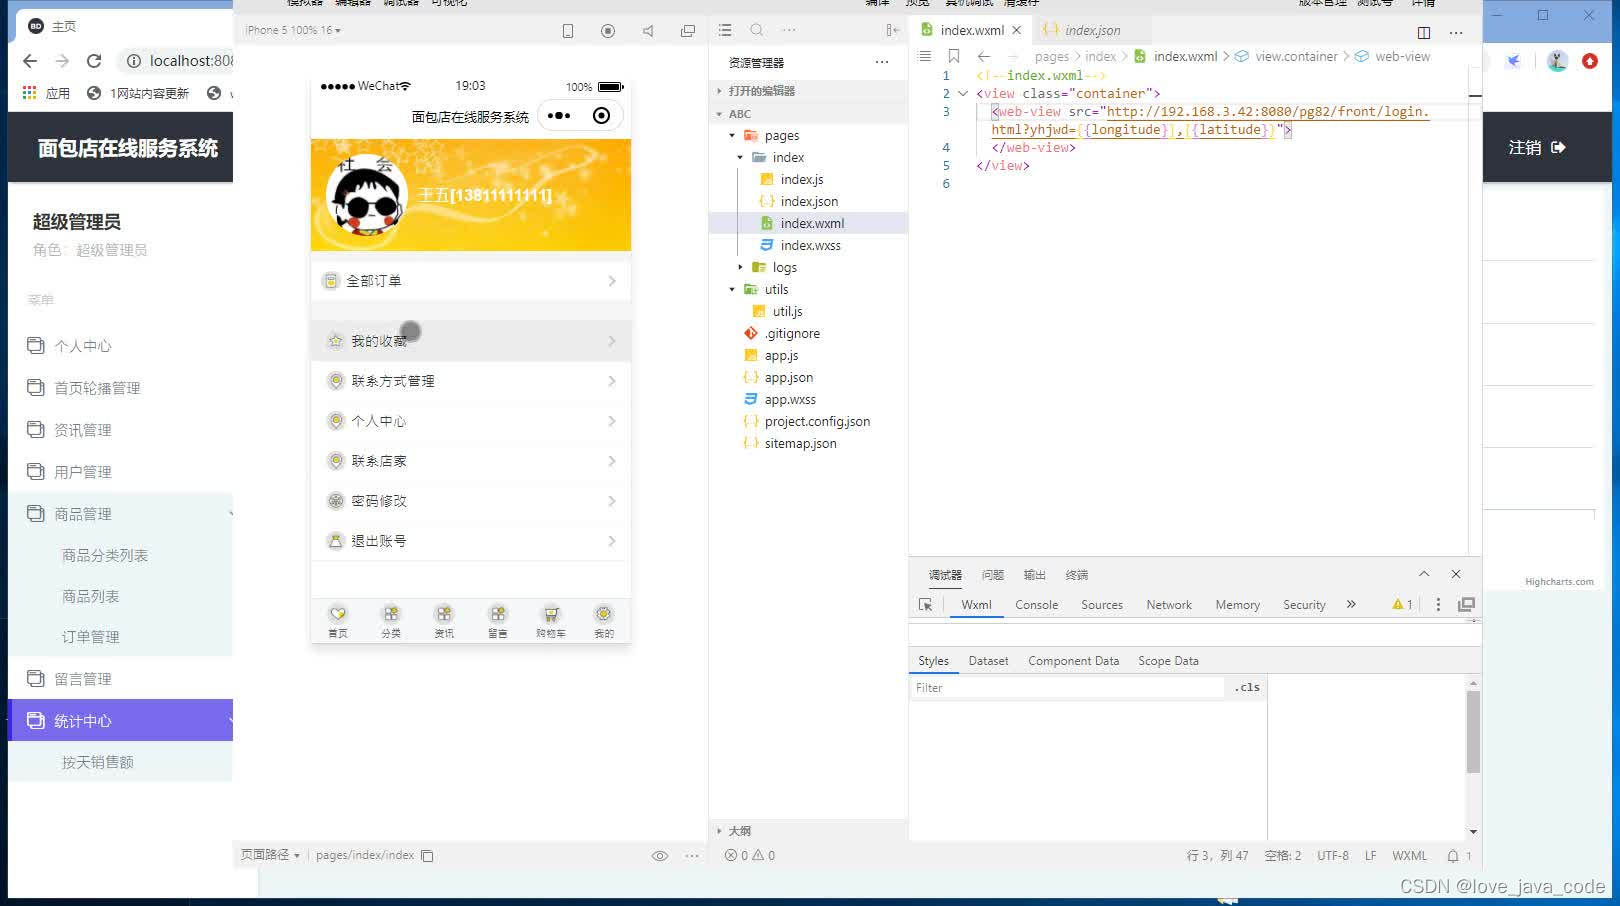Click the bookmark icon in breadcrumb bar

click(954, 56)
